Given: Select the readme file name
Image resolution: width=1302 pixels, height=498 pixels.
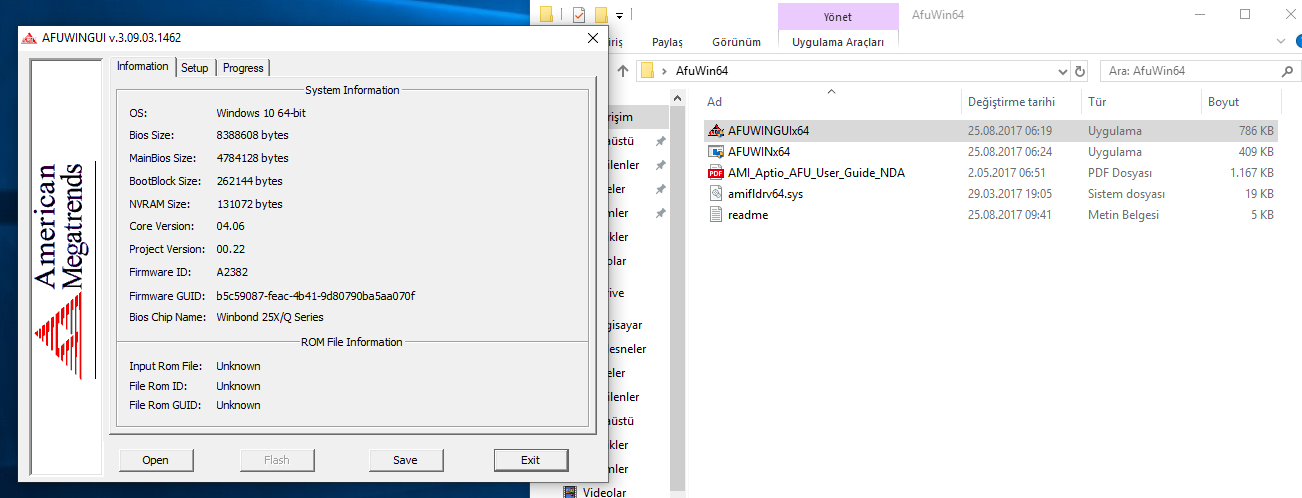Looking at the screenshot, I should pos(748,215).
